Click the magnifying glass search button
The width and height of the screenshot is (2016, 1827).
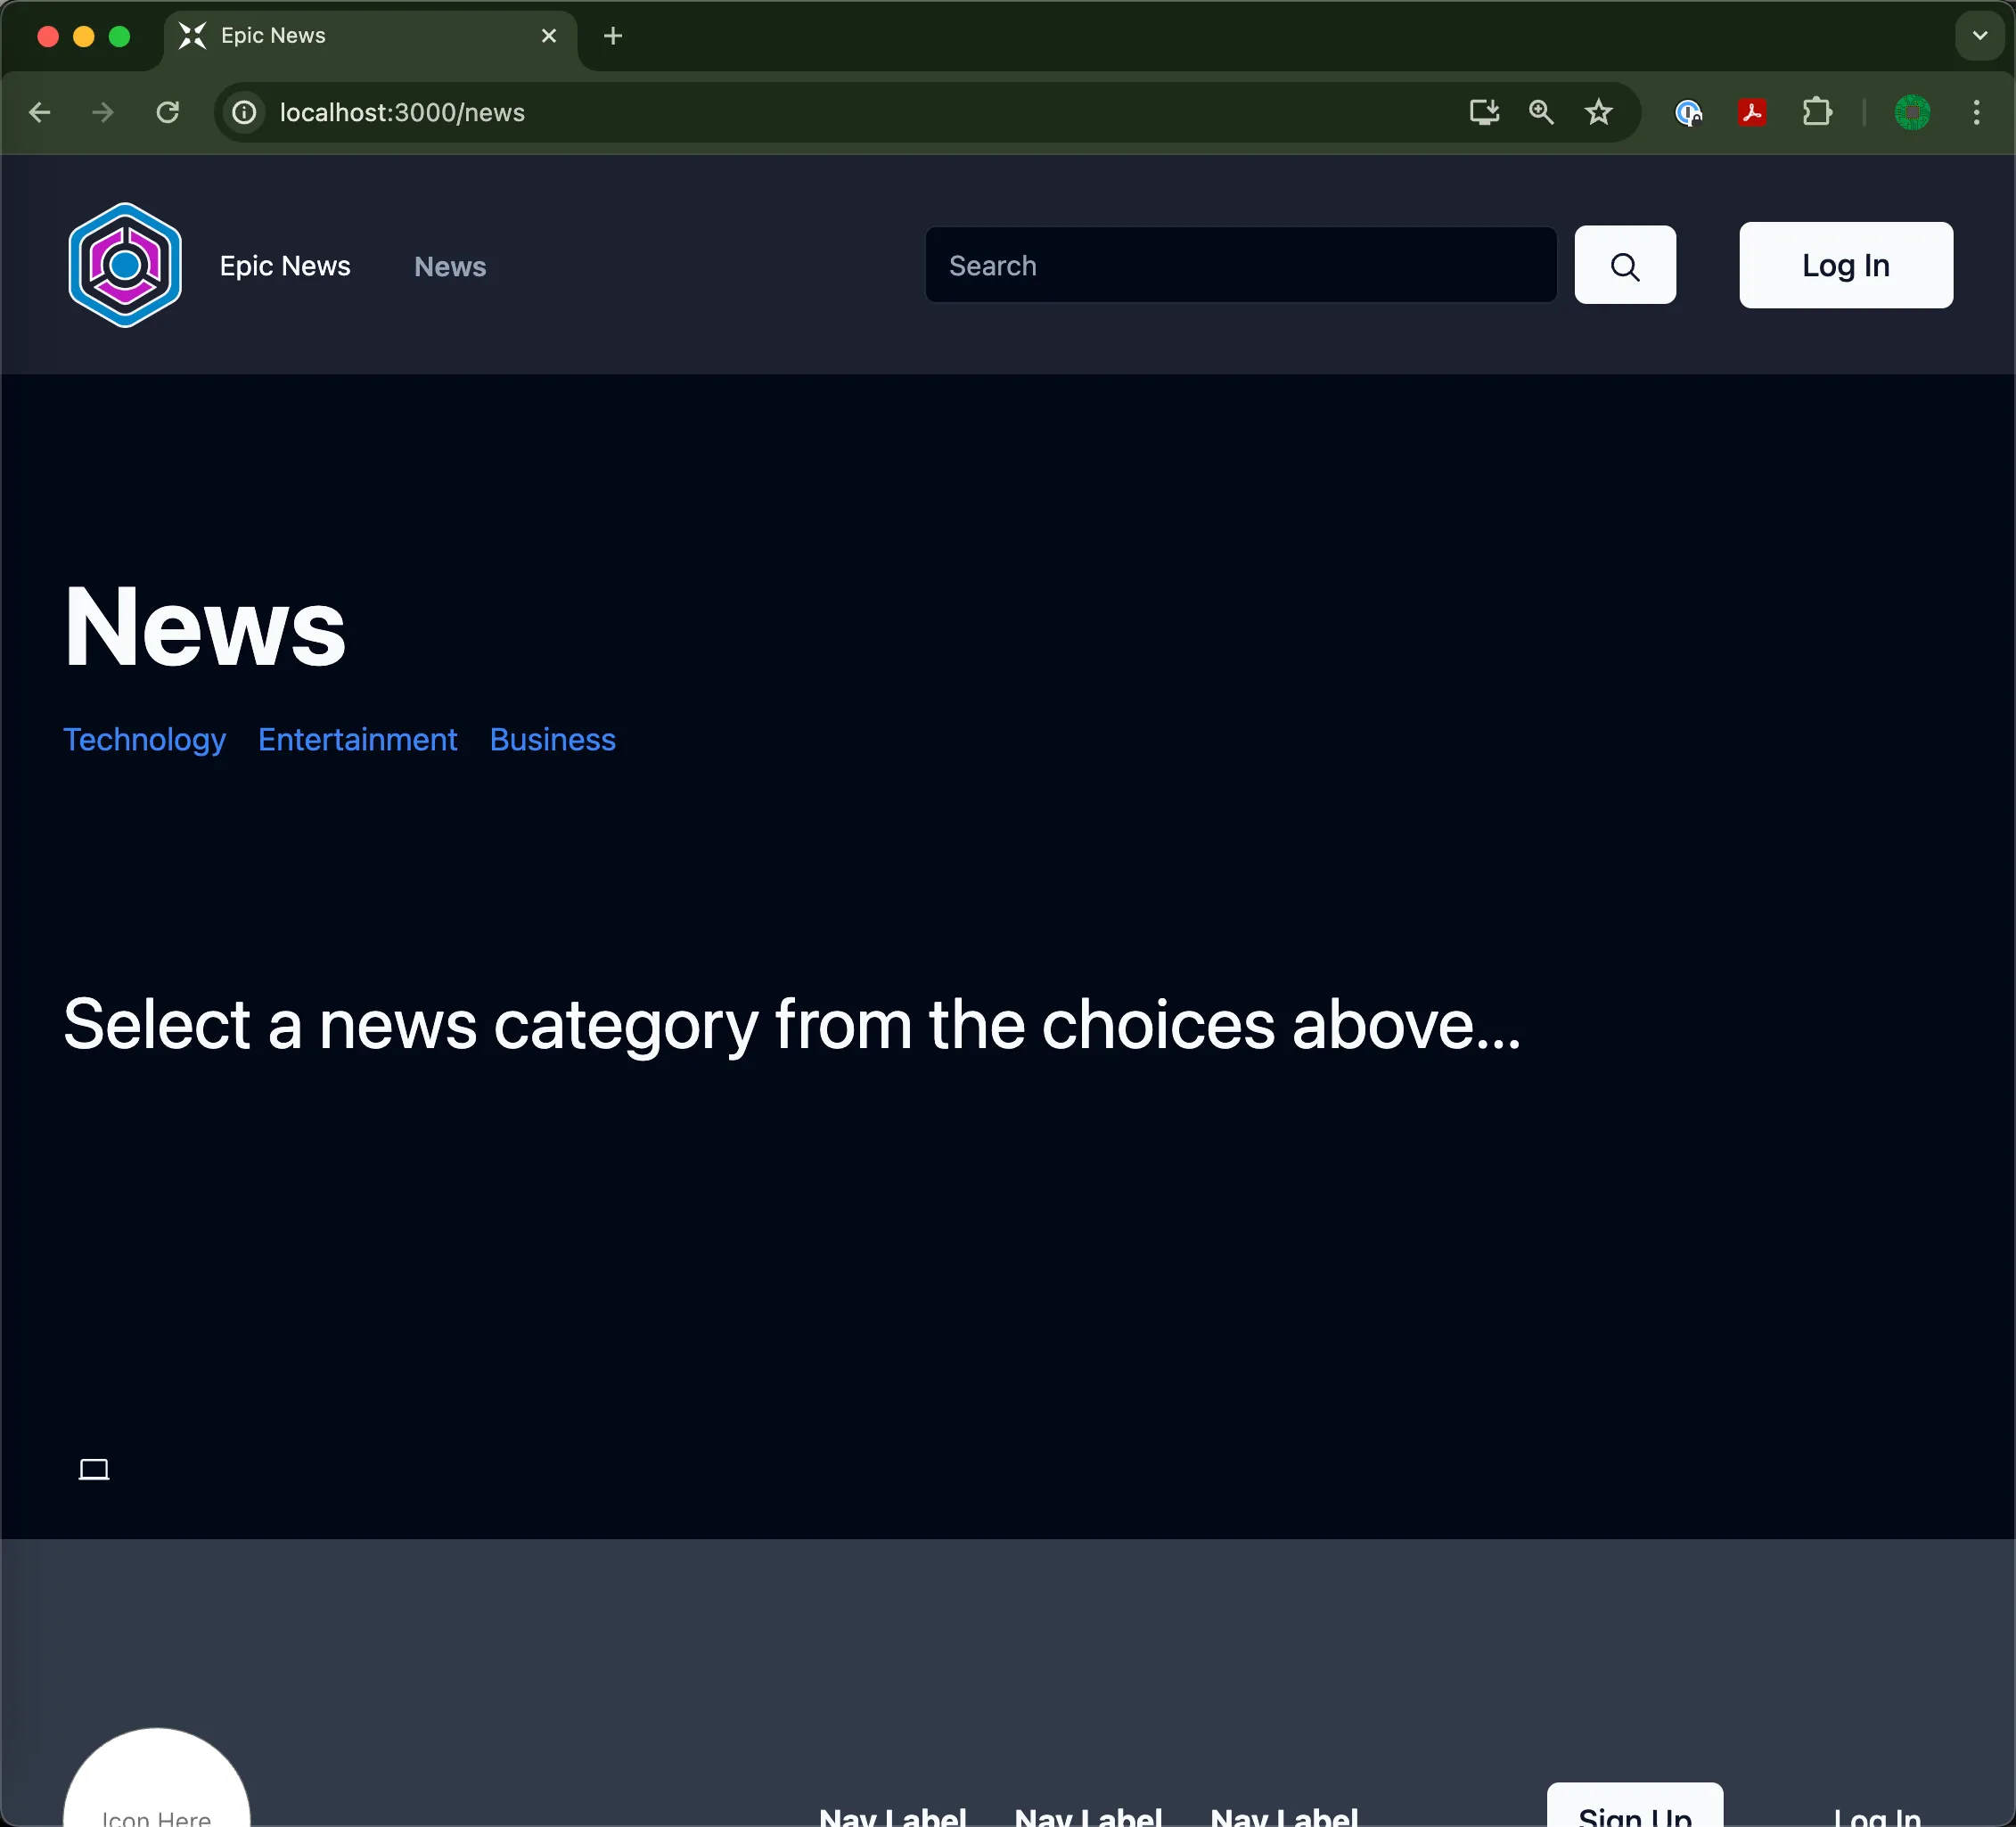point(1625,265)
